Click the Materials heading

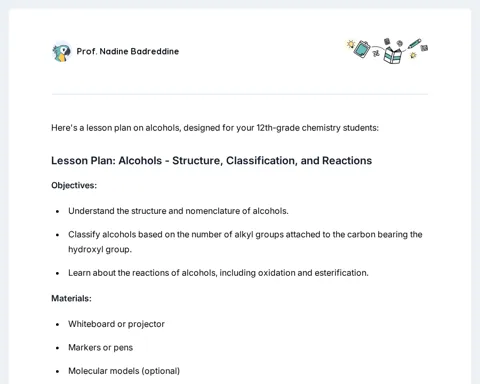pyautogui.click(x=71, y=298)
